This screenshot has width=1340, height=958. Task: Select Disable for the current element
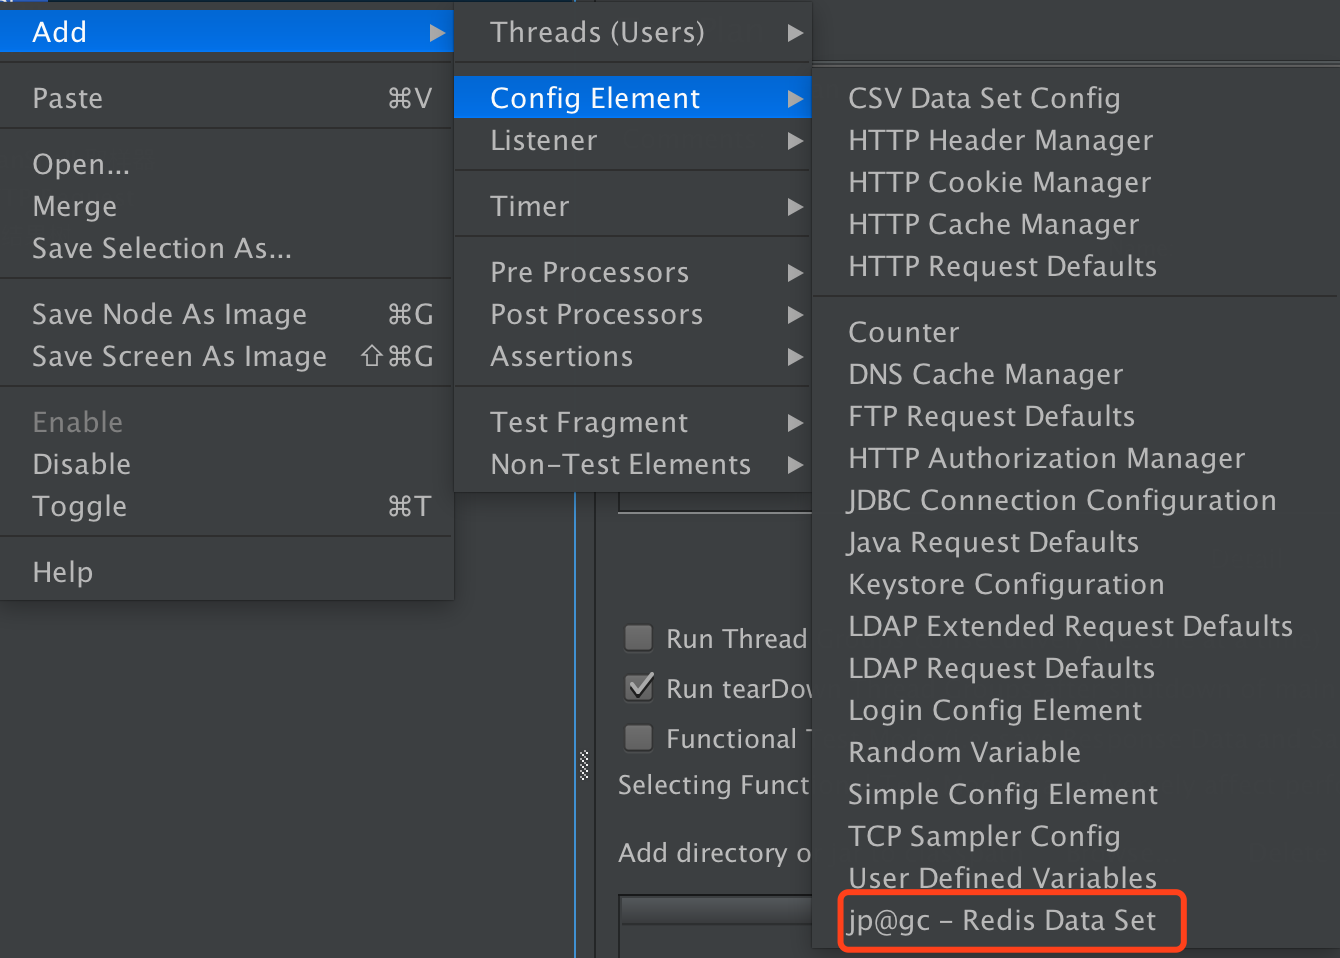click(x=81, y=463)
